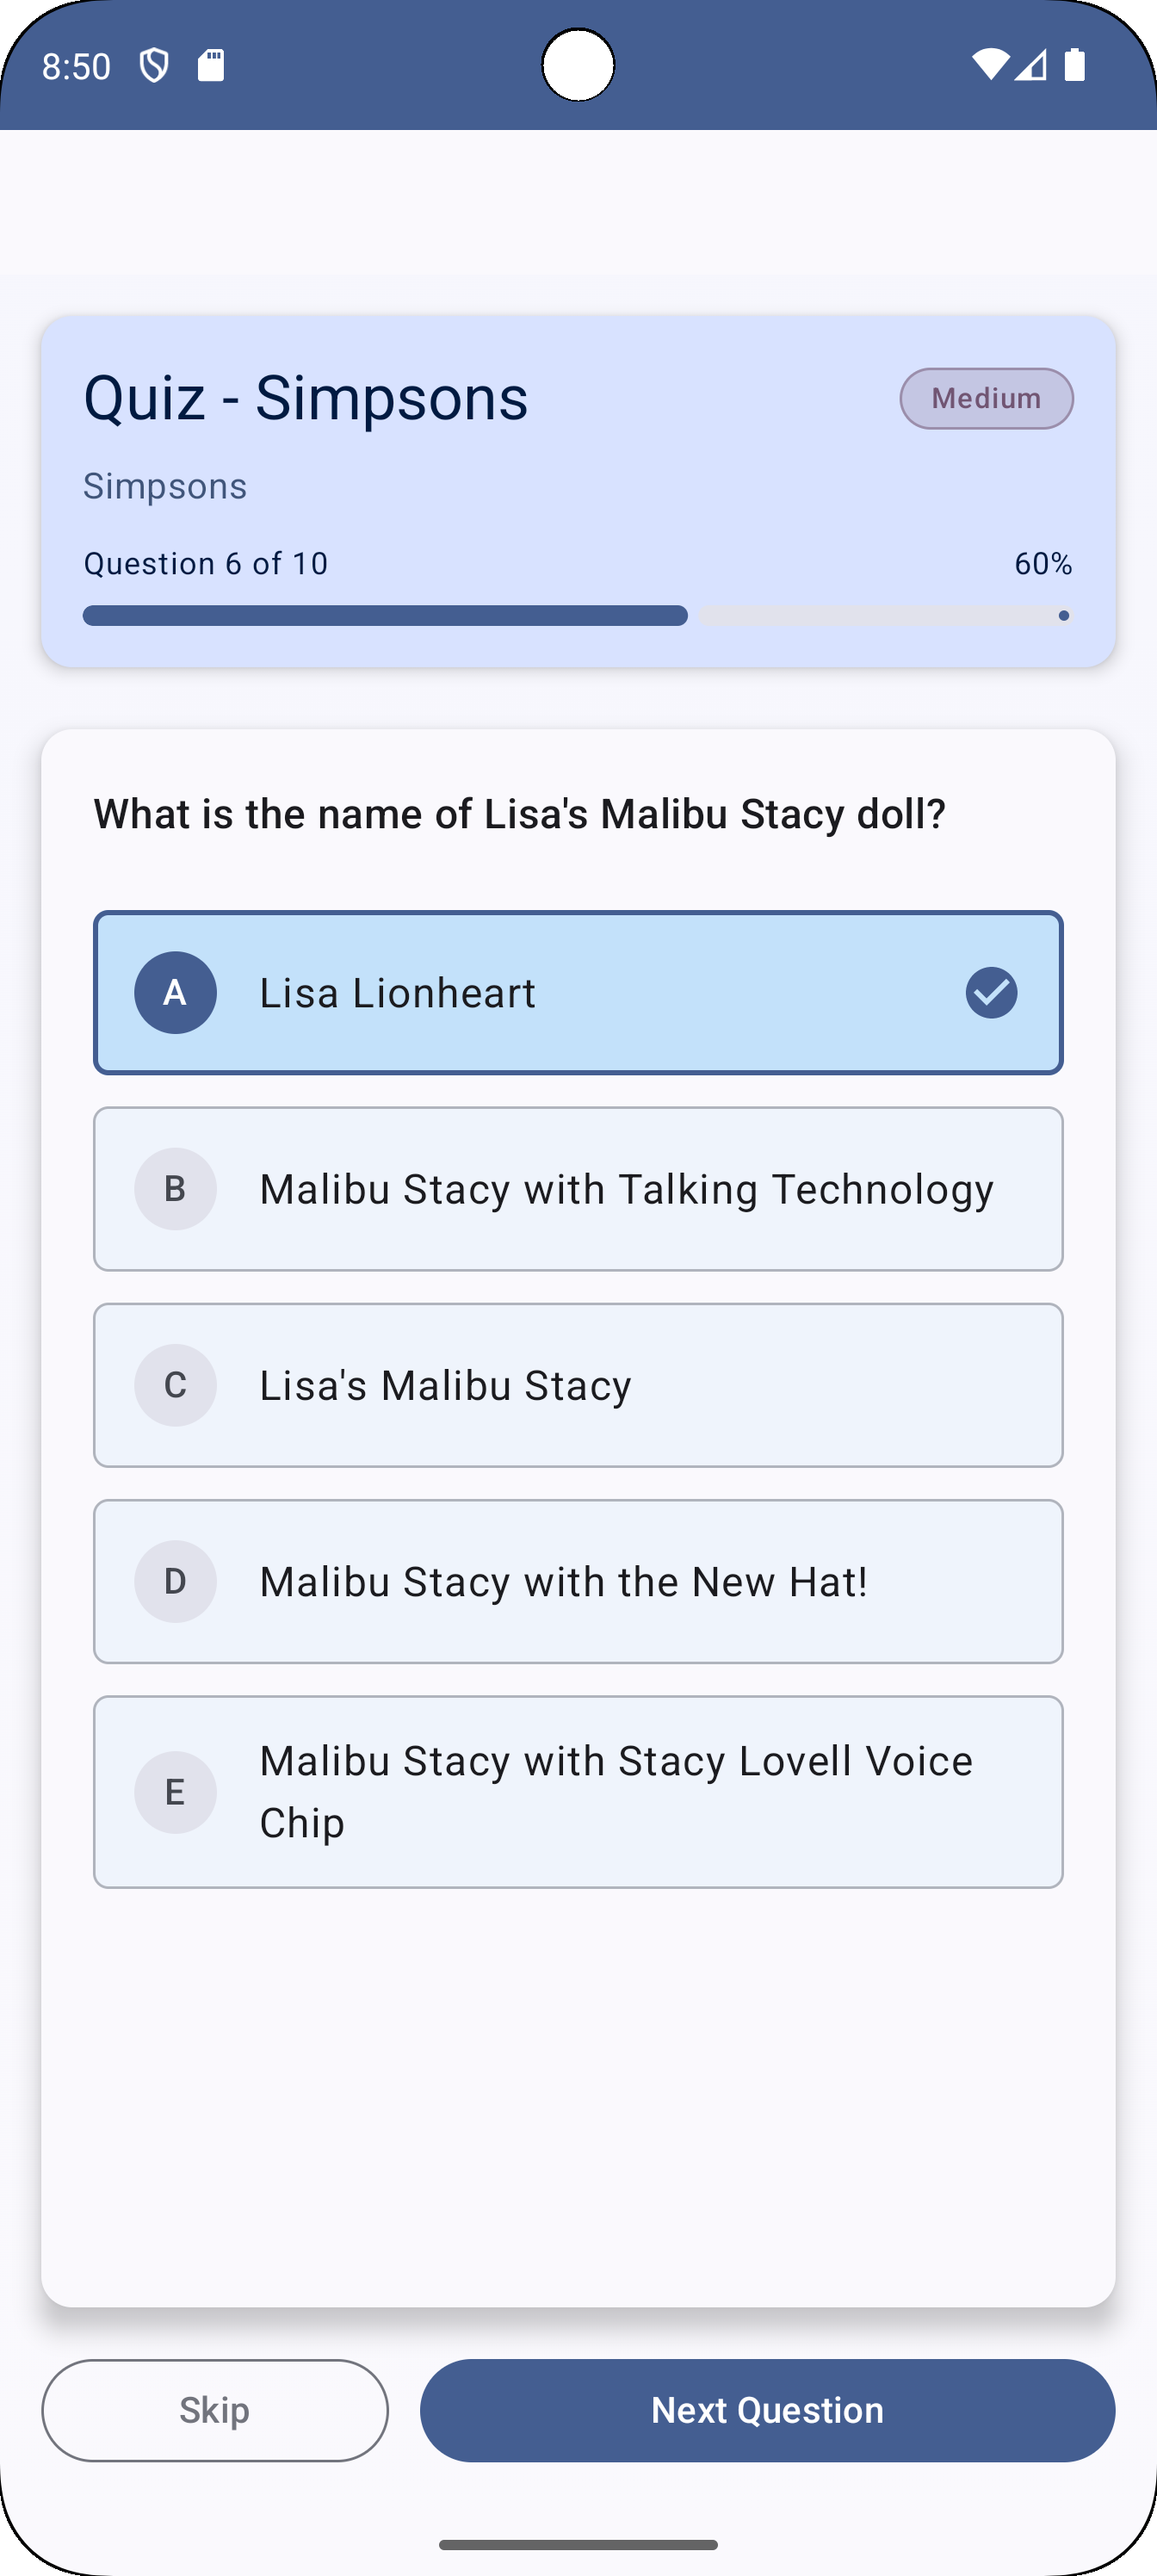The height and width of the screenshot is (2576, 1157).
Task: Tap the letter A circle badge
Action: click(x=175, y=992)
